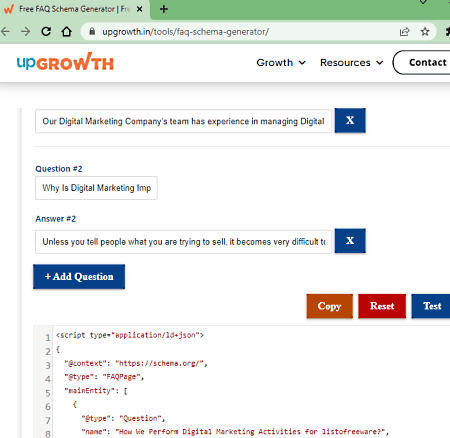Bookmark page with the star icon
Viewport: 450px width, 438px height.
(425, 32)
